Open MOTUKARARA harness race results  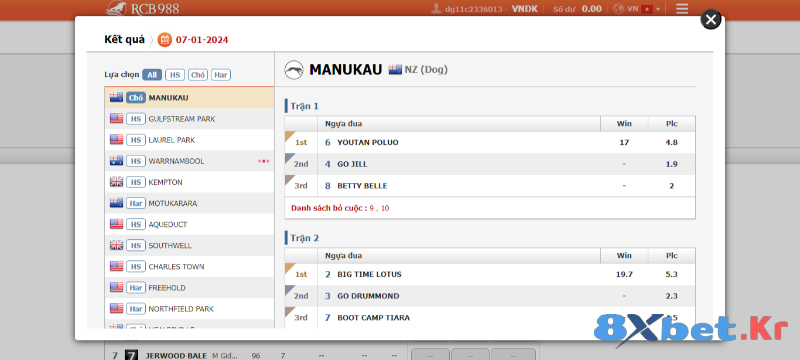tap(189, 203)
